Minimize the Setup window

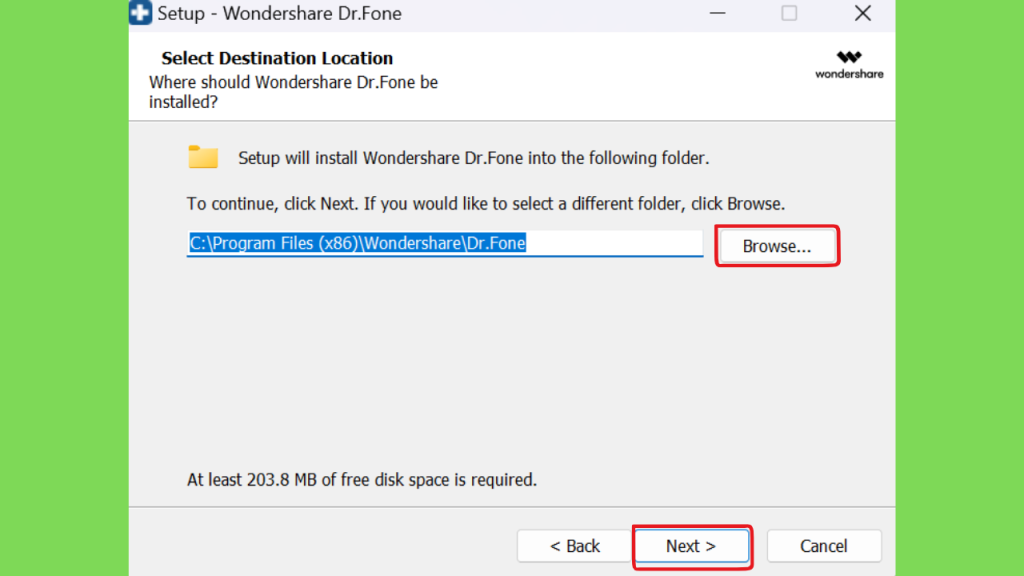[717, 13]
